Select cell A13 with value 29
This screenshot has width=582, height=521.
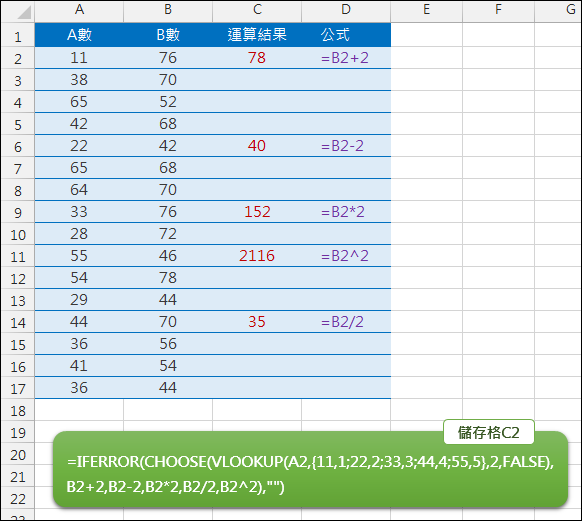(x=79, y=299)
